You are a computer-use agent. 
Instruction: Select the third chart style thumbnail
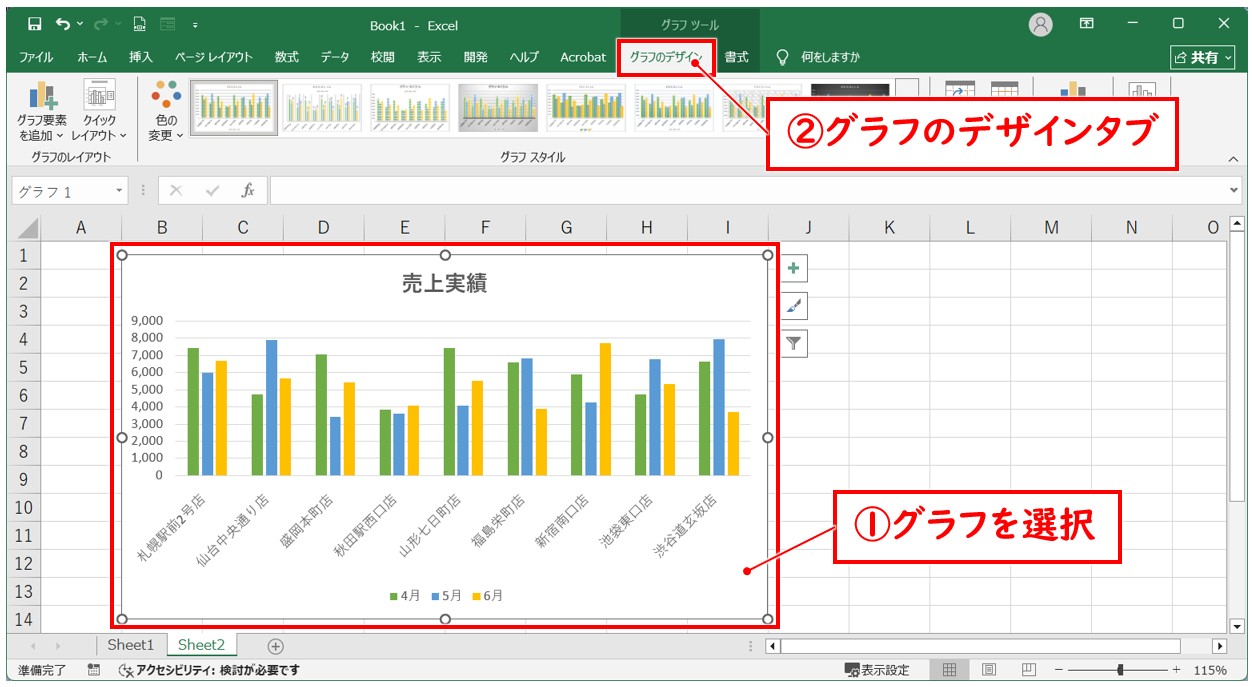[x=410, y=107]
